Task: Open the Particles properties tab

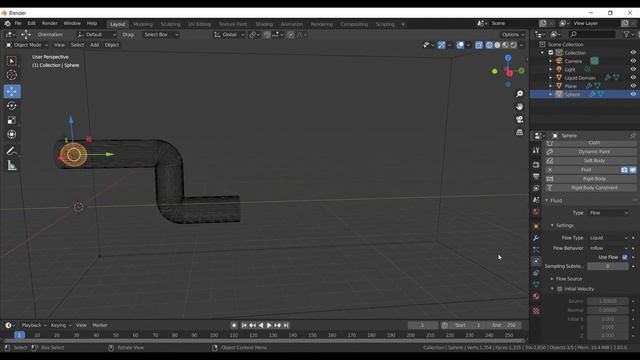Action: (x=536, y=249)
